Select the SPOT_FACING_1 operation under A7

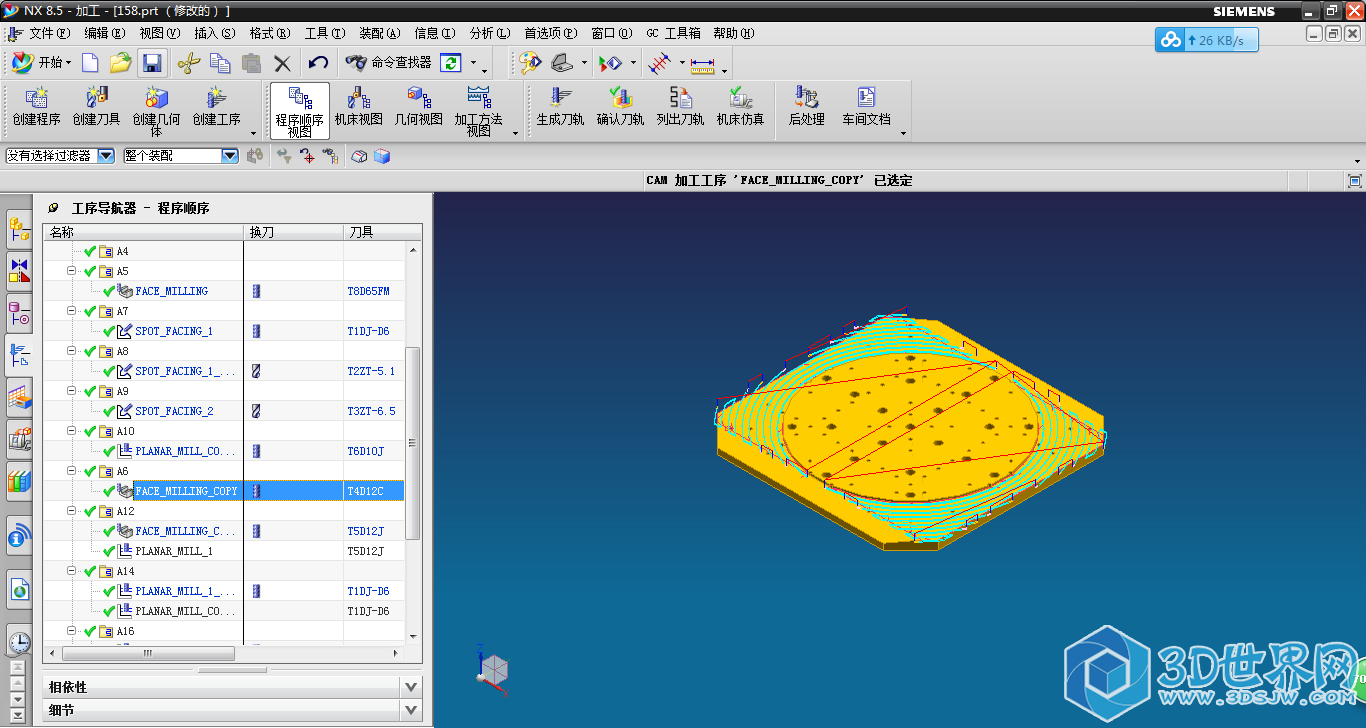point(174,331)
